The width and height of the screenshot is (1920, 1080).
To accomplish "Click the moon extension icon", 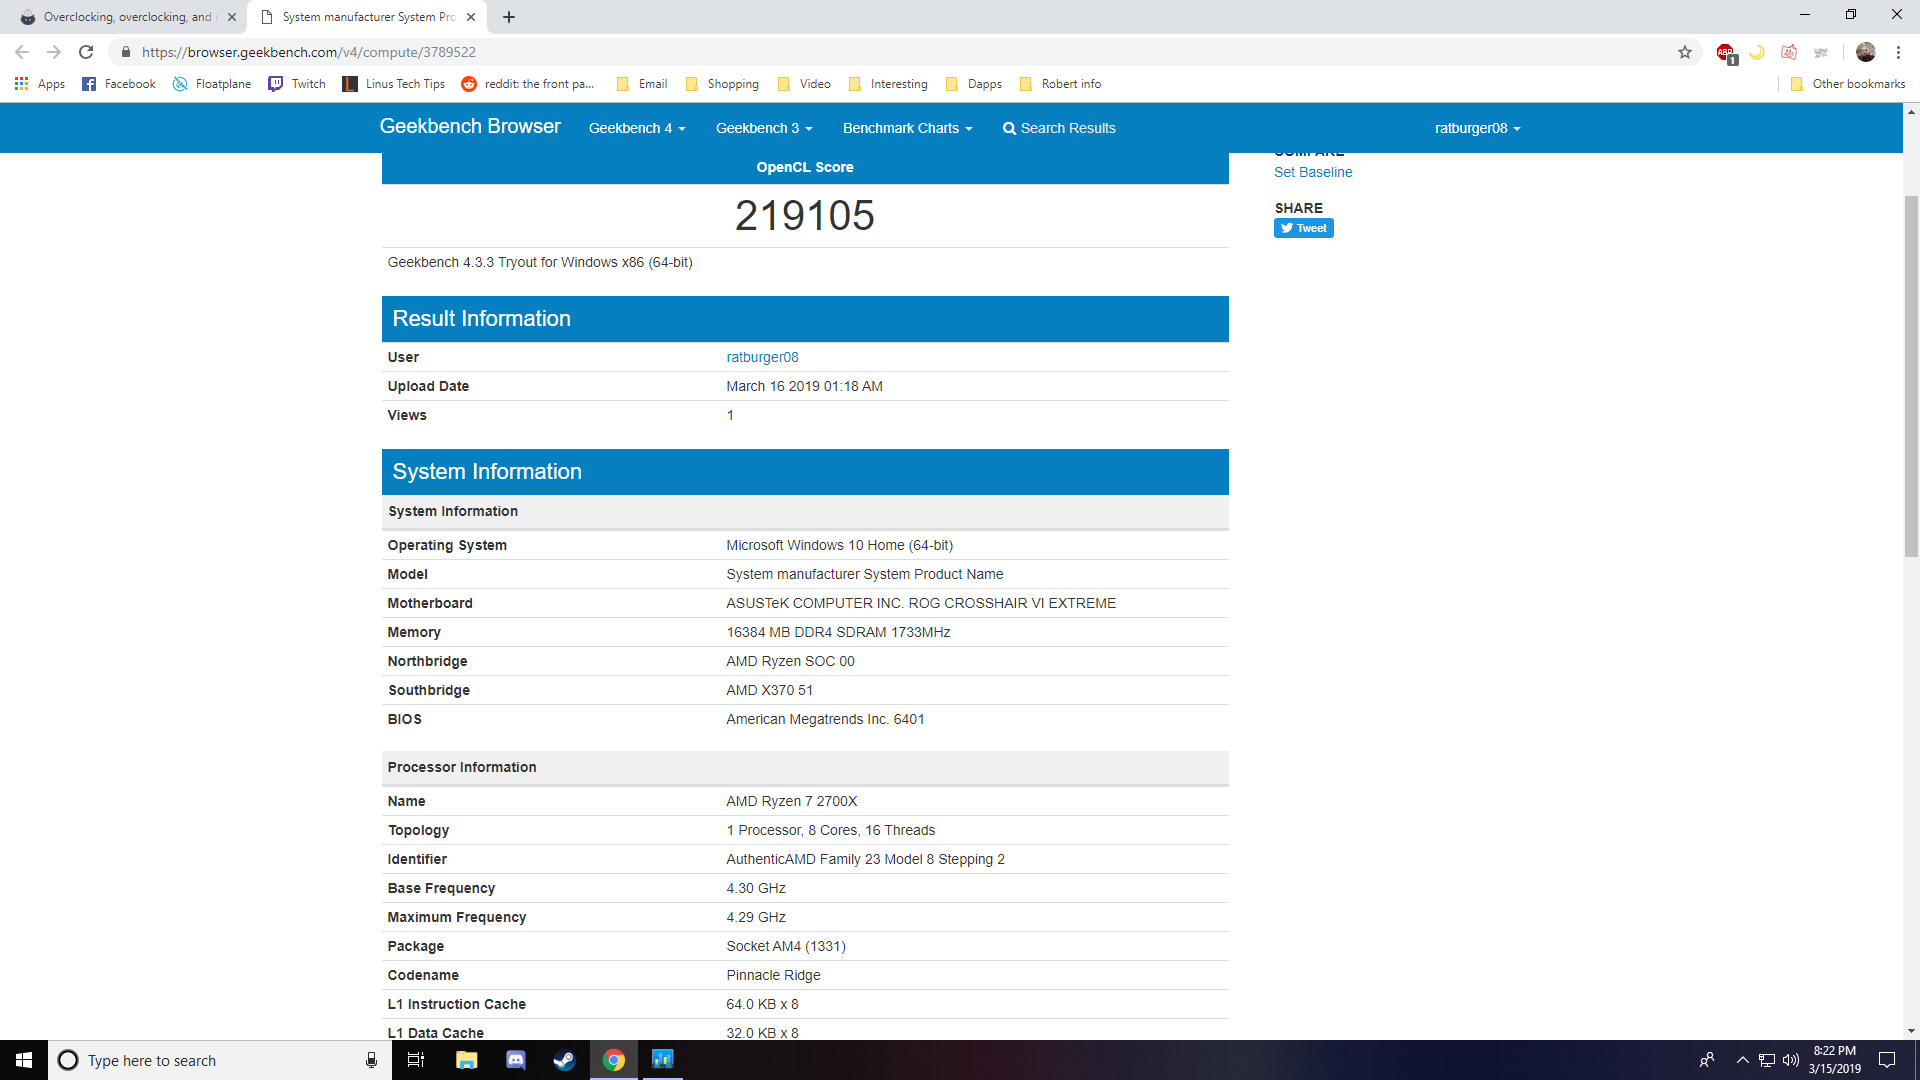I will pos(1757,52).
